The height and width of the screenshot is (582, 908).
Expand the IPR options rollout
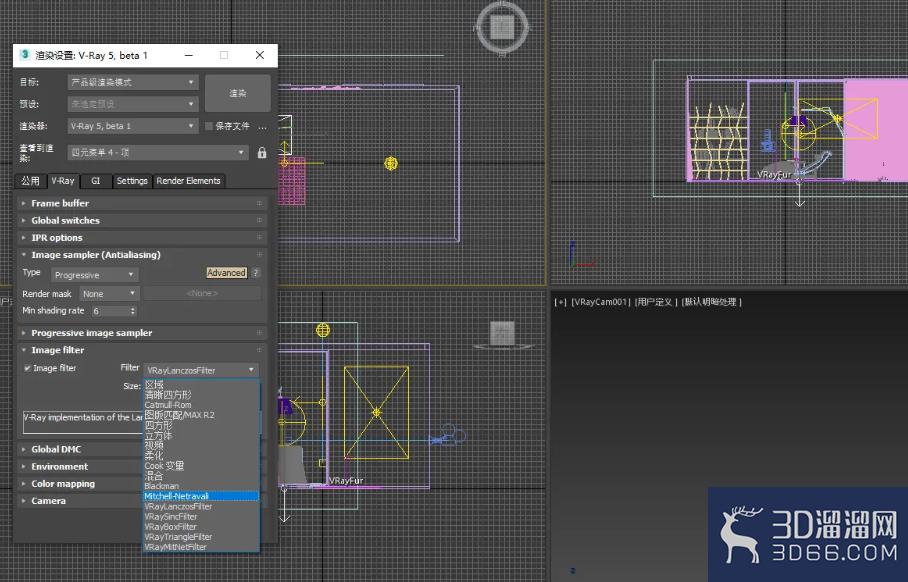(141, 237)
